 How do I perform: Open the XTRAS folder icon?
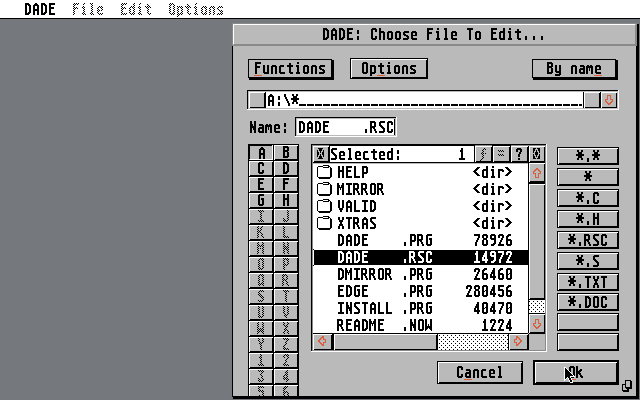coord(324,223)
